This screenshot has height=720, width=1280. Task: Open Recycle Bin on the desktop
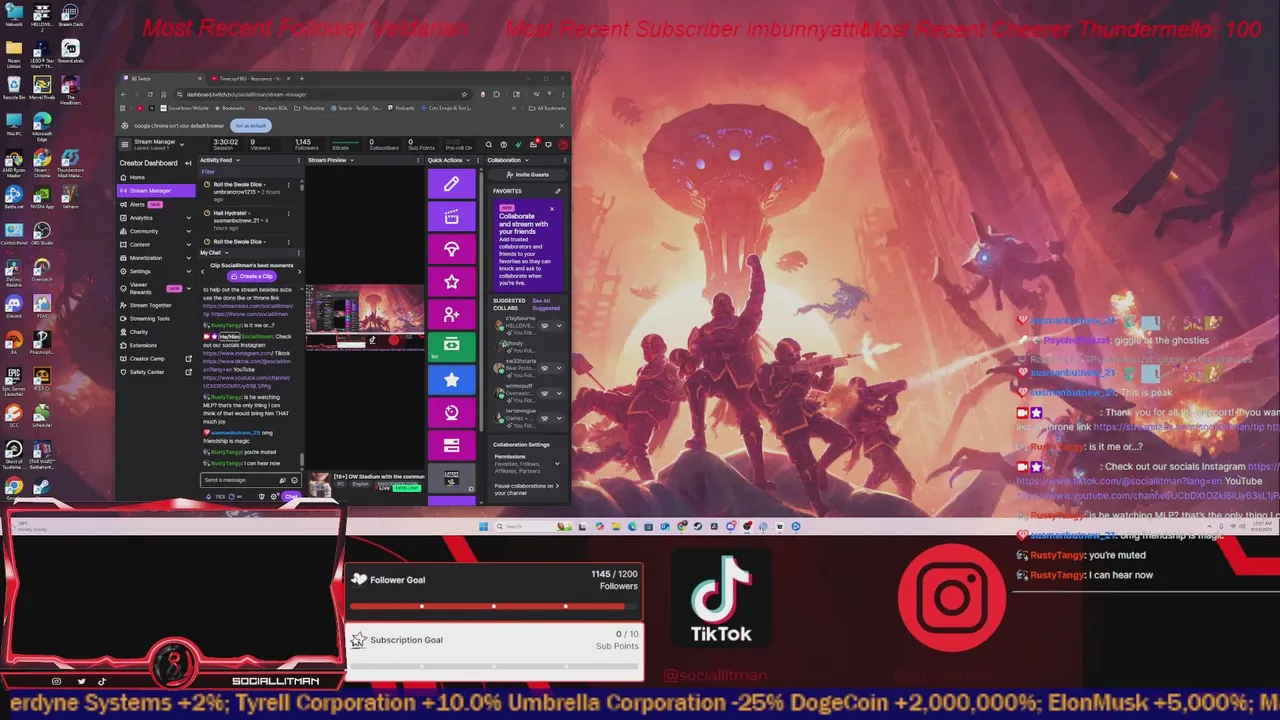click(14, 87)
